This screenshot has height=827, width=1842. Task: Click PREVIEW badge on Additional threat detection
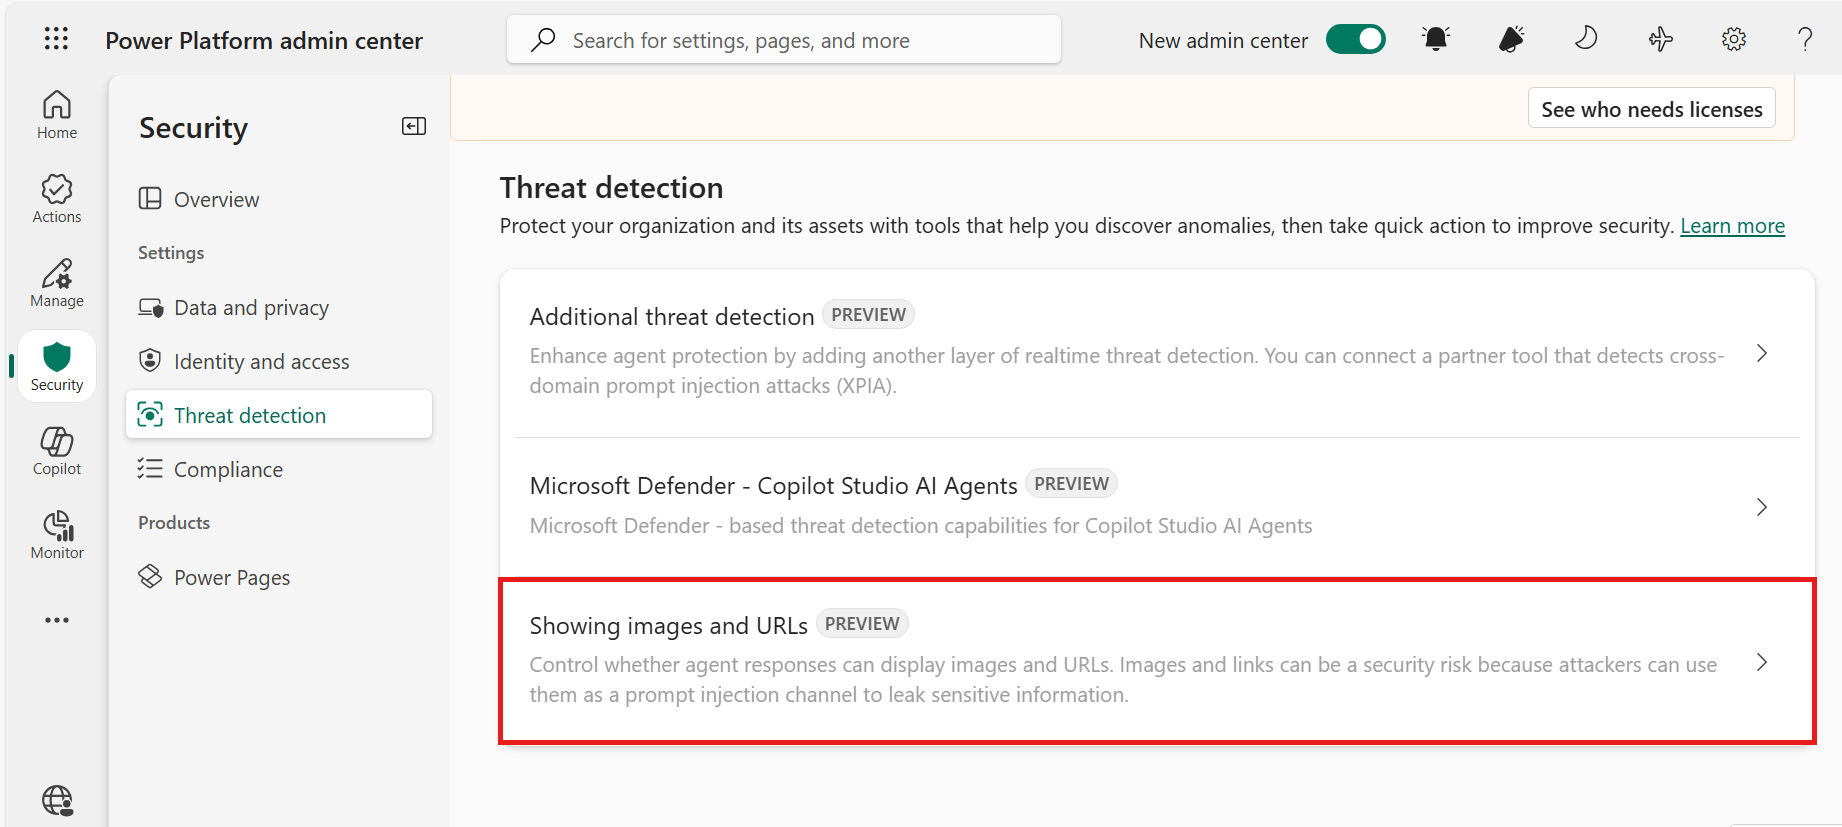pyautogui.click(x=868, y=314)
